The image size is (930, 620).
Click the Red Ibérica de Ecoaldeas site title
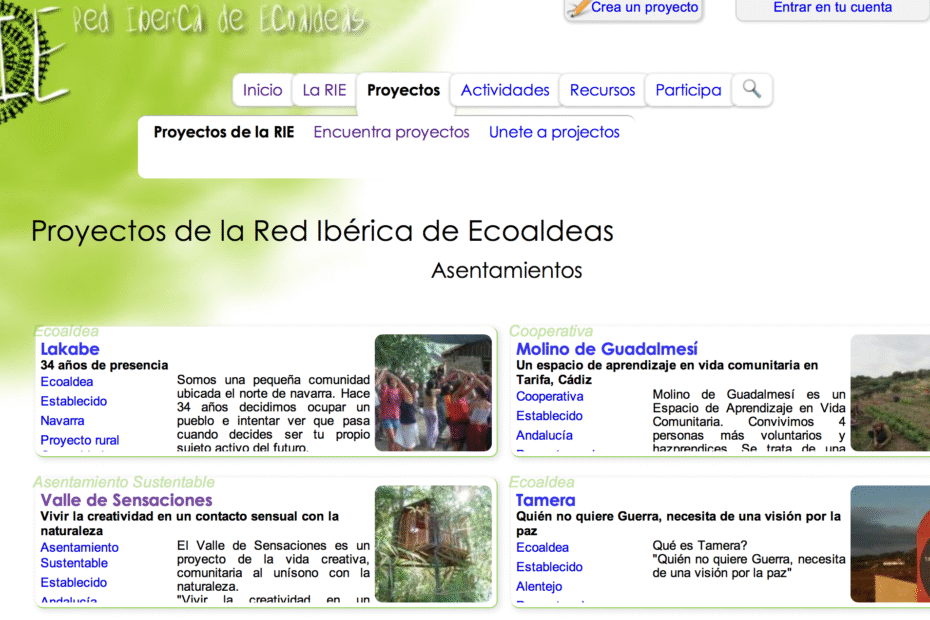(x=218, y=20)
